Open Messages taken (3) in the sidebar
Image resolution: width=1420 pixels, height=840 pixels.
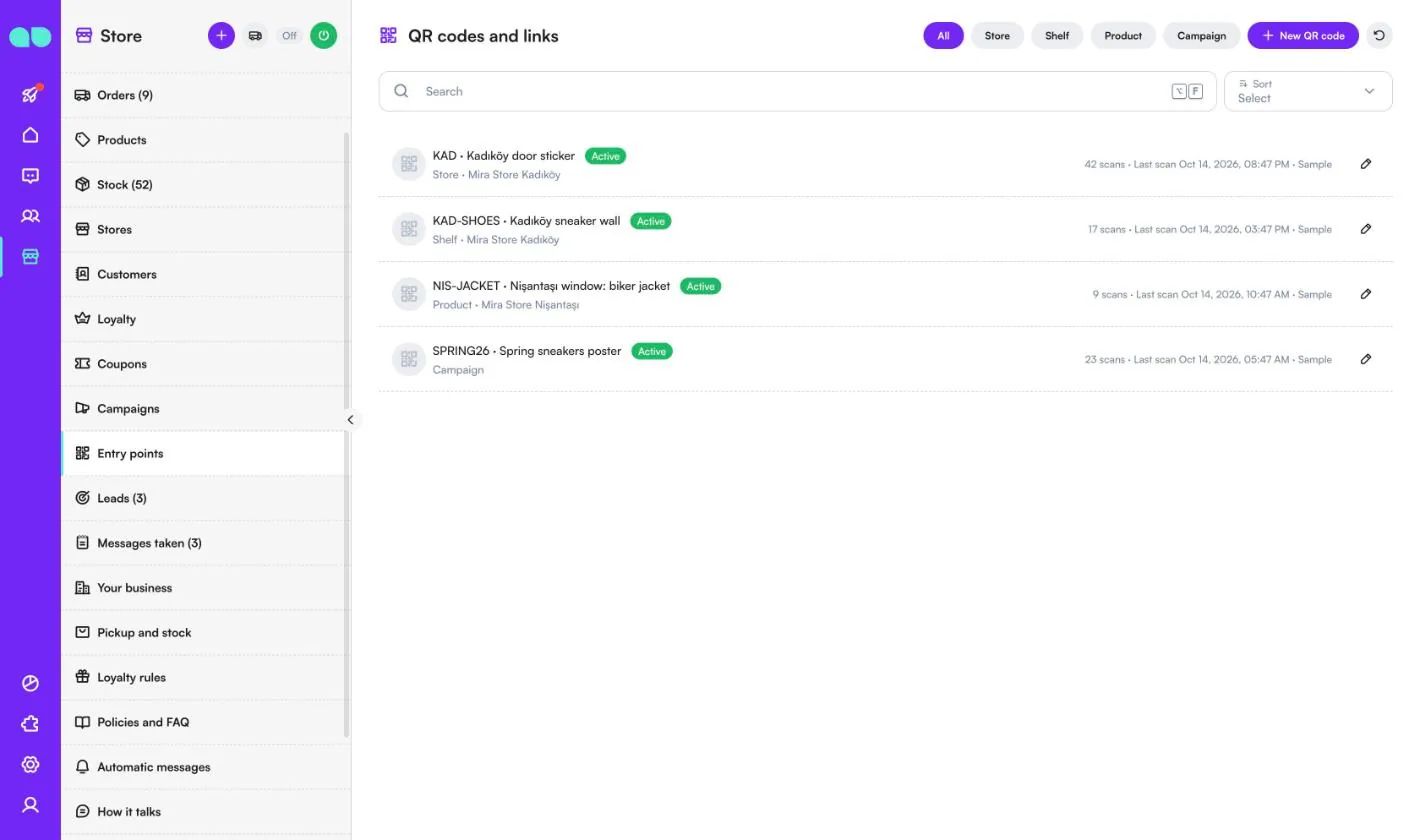[206, 543]
